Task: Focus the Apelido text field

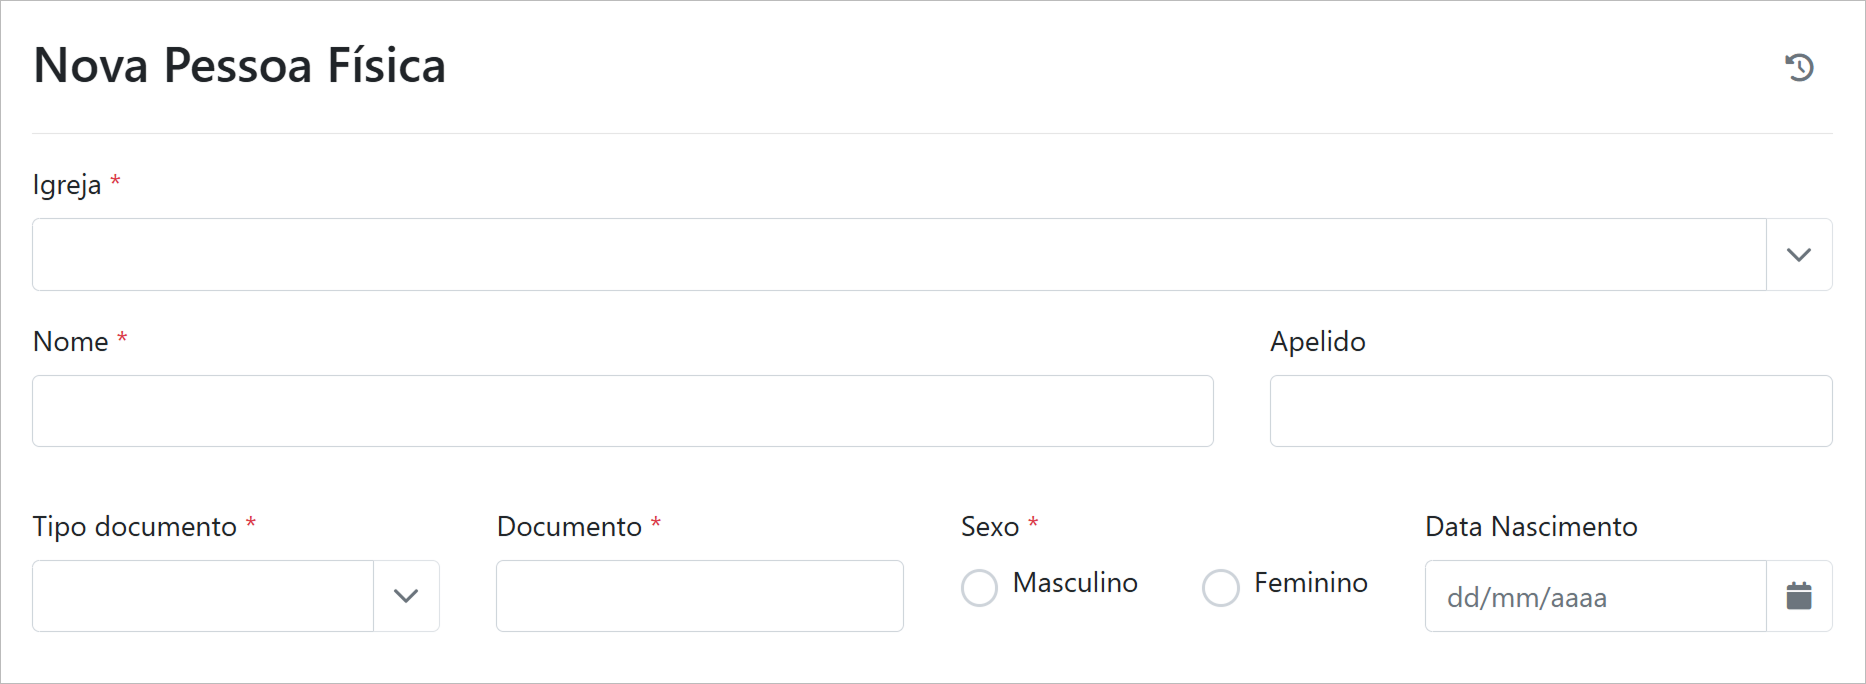Action: click(1550, 411)
